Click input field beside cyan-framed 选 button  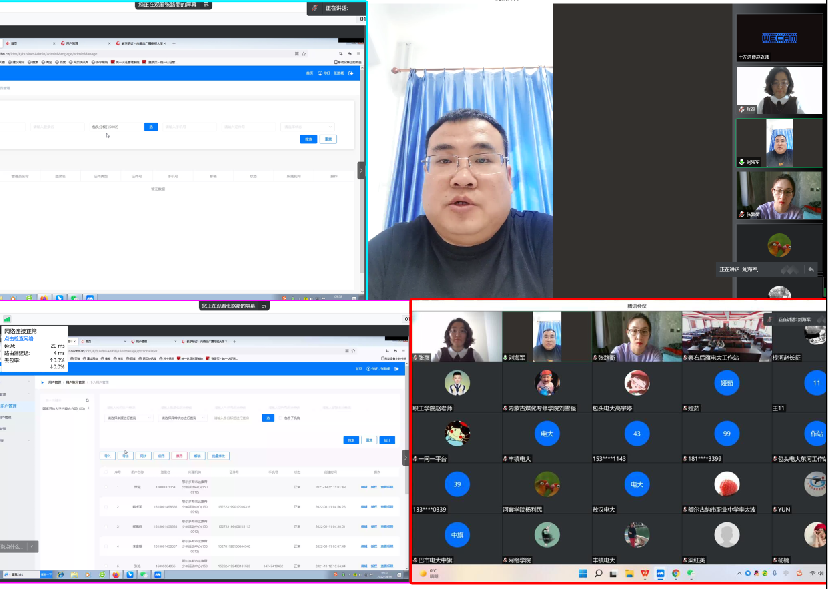tap(116, 127)
